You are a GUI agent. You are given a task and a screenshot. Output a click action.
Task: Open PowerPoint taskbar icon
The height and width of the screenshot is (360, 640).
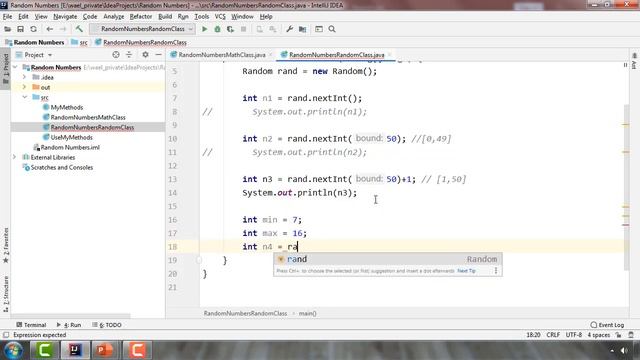pos(105,350)
